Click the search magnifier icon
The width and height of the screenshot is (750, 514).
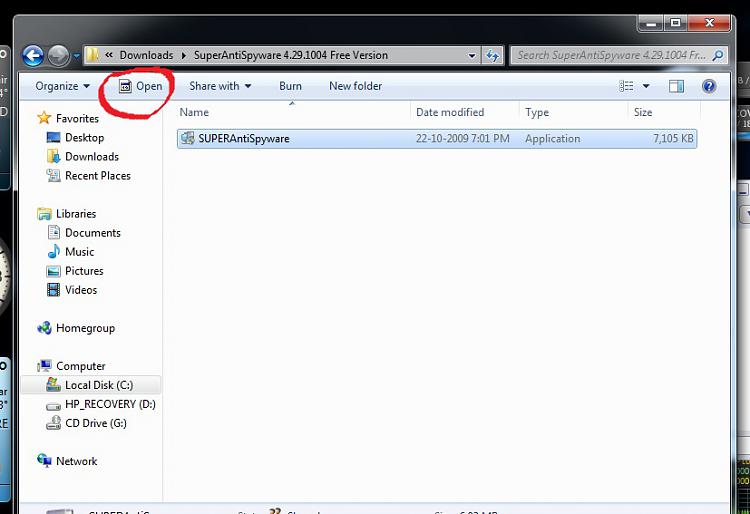pyautogui.click(x=718, y=55)
